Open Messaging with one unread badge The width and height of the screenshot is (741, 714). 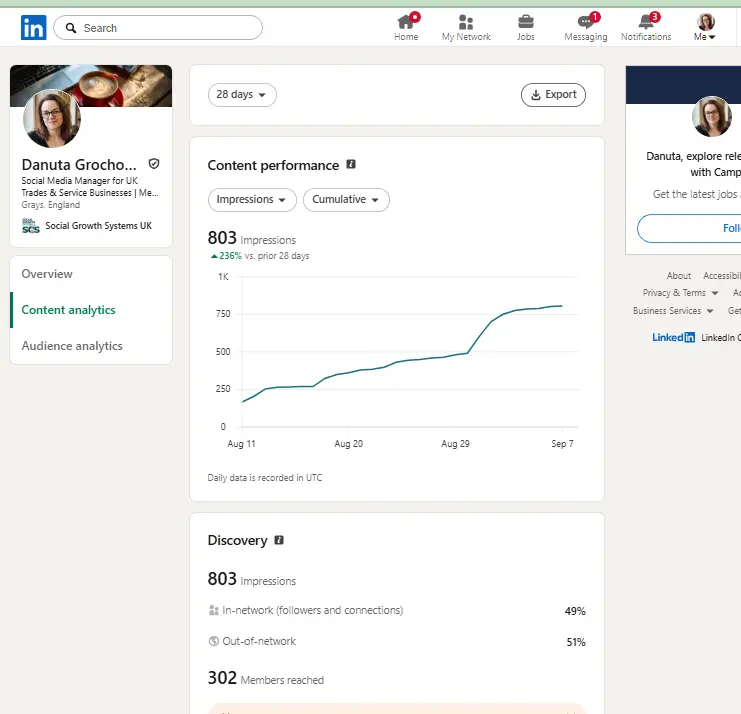tap(586, 27)
